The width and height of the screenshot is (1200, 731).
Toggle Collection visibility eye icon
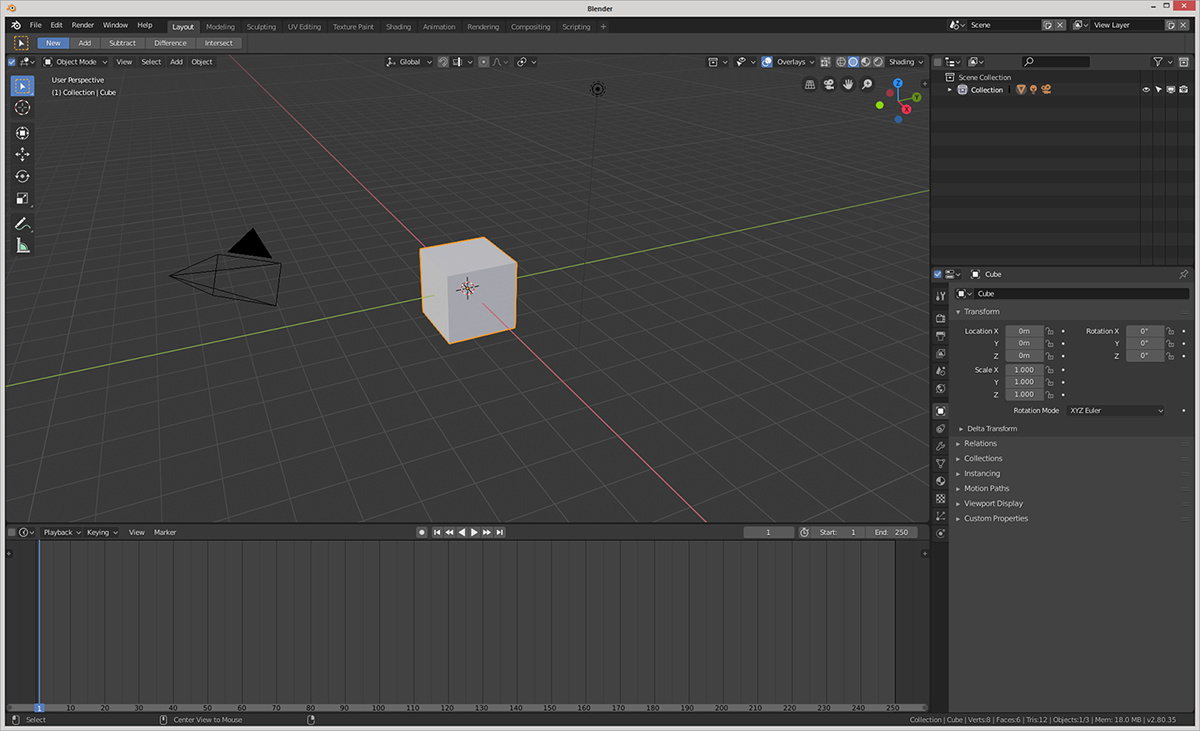pyautogui.click(x=1146, y=90)
